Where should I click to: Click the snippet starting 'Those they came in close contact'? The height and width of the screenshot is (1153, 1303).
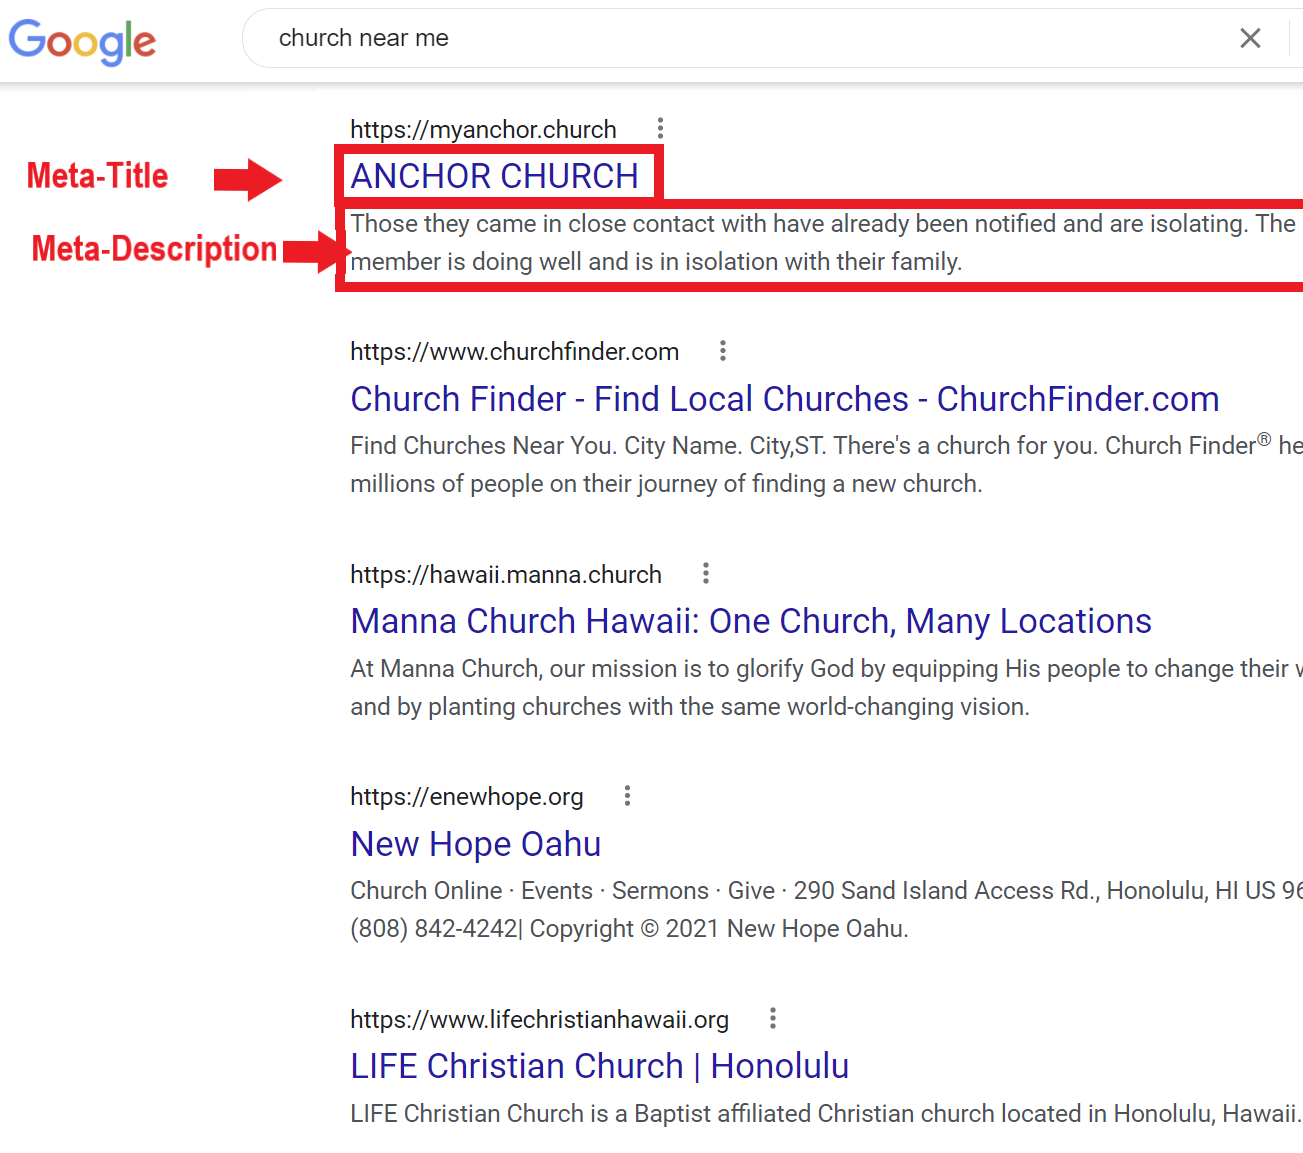[x=825, y=242]
